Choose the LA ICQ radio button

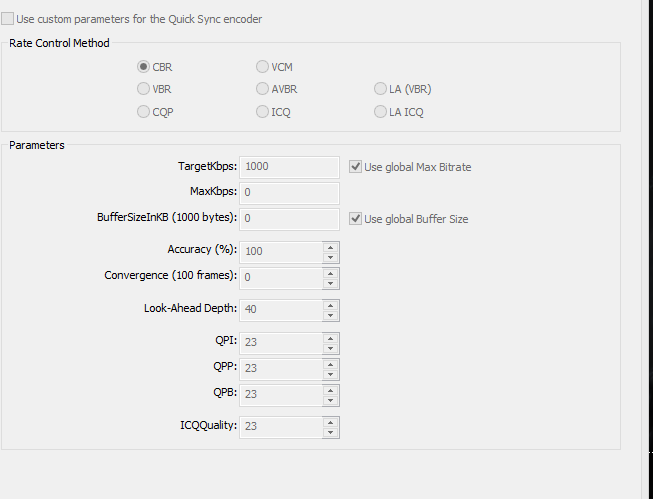[x=380, y=112]
